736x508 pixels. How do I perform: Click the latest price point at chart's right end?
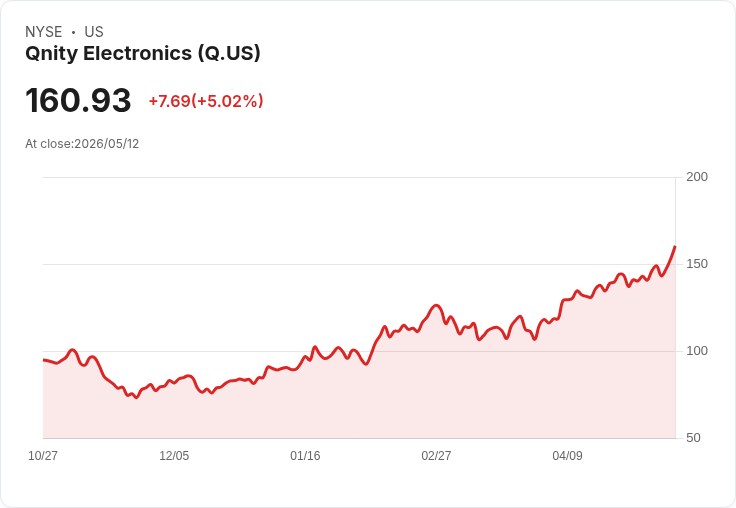pos(675,246)
